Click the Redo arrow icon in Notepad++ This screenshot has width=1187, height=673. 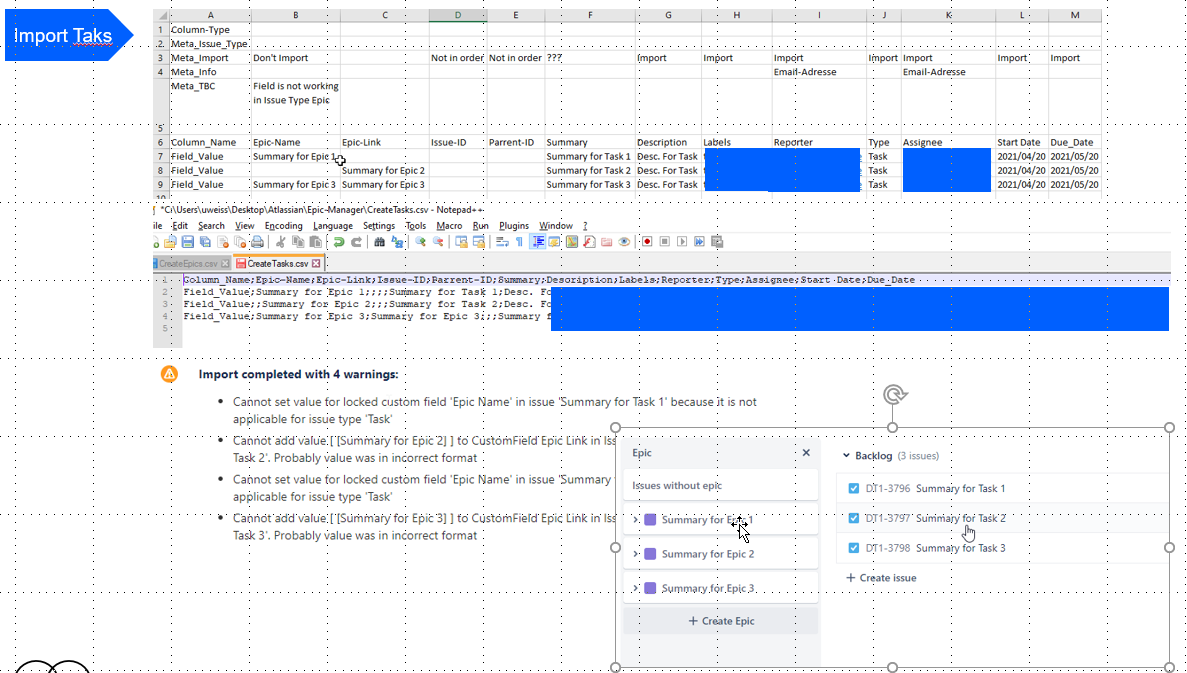coord(356,242)
